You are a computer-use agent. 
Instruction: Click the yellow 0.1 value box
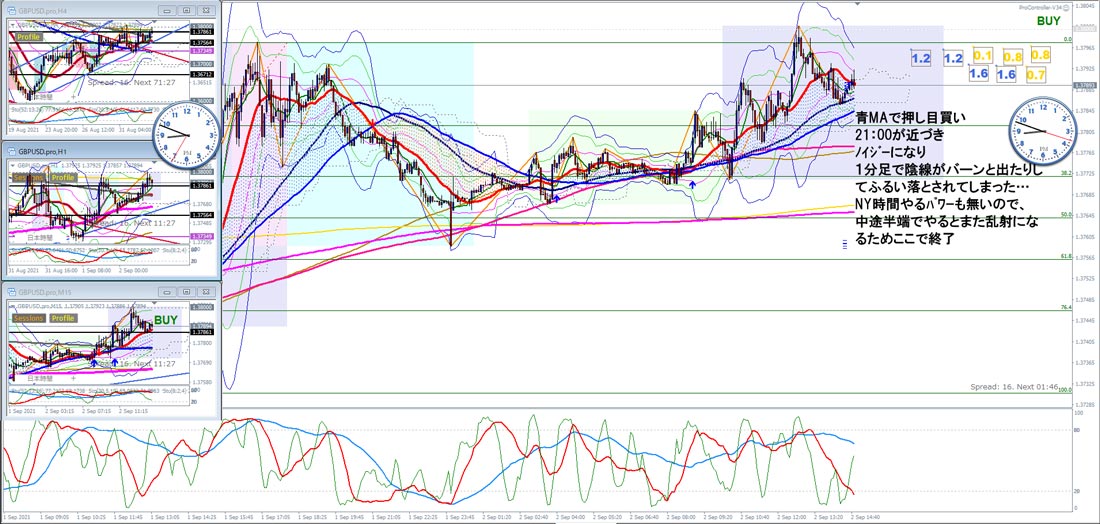982,56
